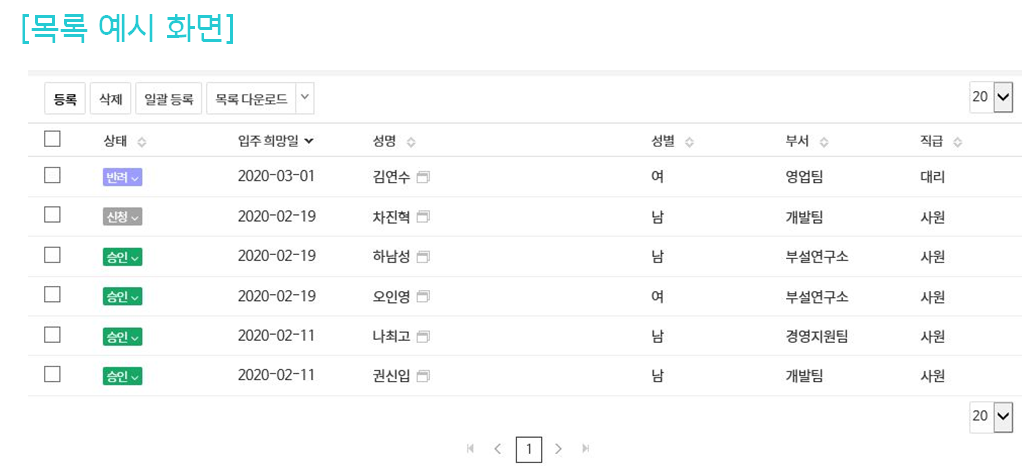
Task: Open detail popup icon beside 차진혁
Action: pos(423,217)
